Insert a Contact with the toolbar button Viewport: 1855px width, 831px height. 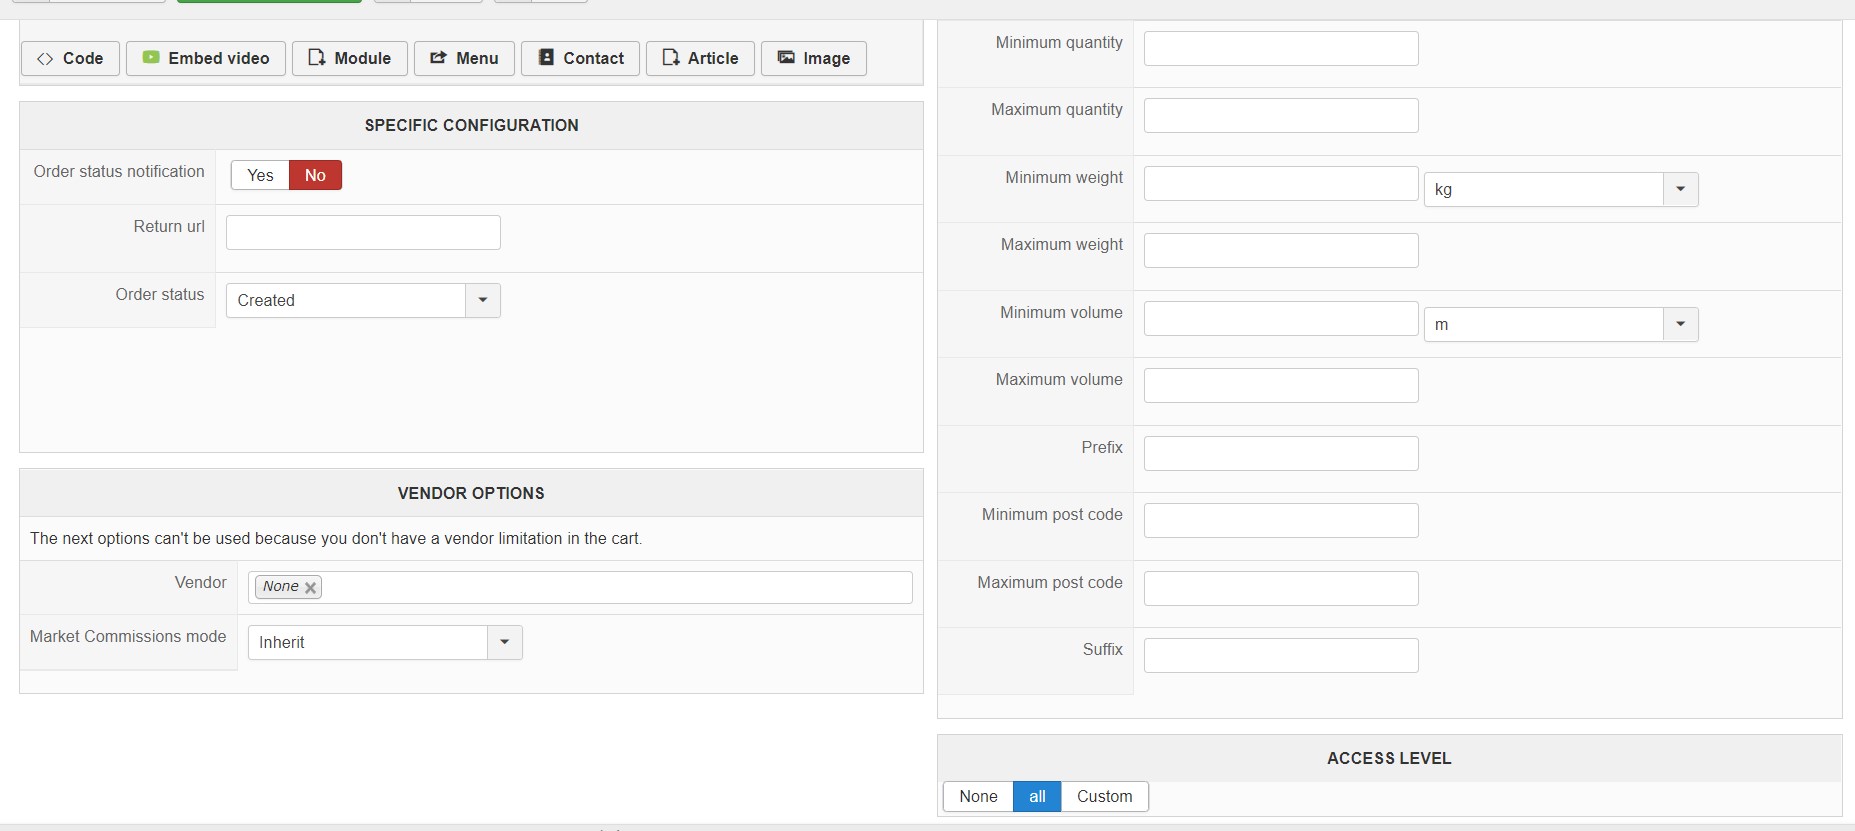coord(580,58)
